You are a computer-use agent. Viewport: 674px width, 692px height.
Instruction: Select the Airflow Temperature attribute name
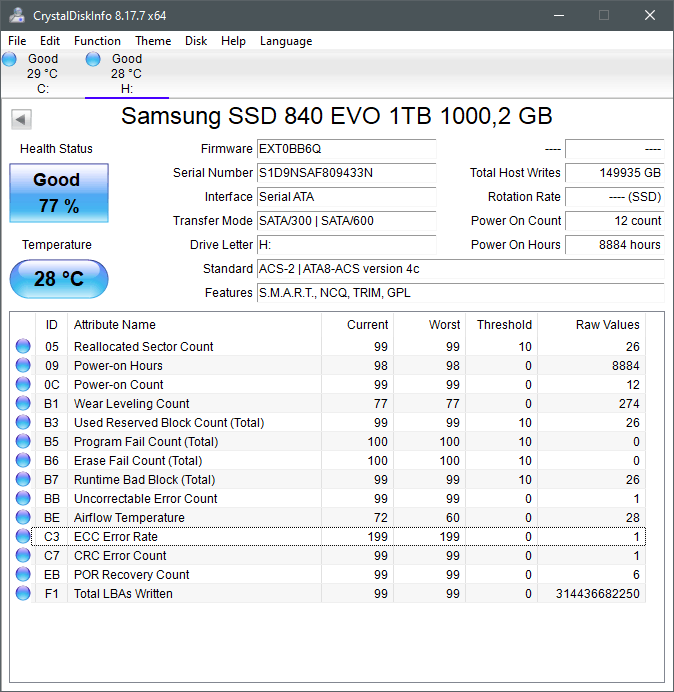(x=129, y=517)
